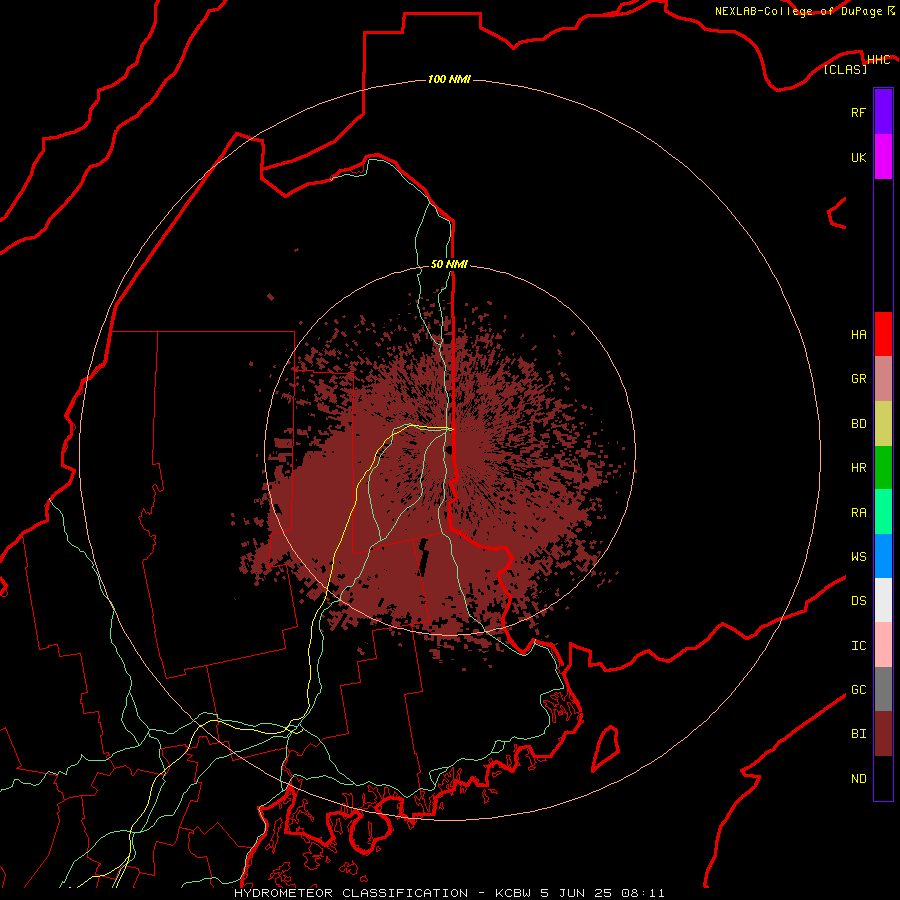This screenshot has height=900, width=900.
Task: Click the HYDROMETEOR CLASSIFICATION title text
Action: point(351,893)
